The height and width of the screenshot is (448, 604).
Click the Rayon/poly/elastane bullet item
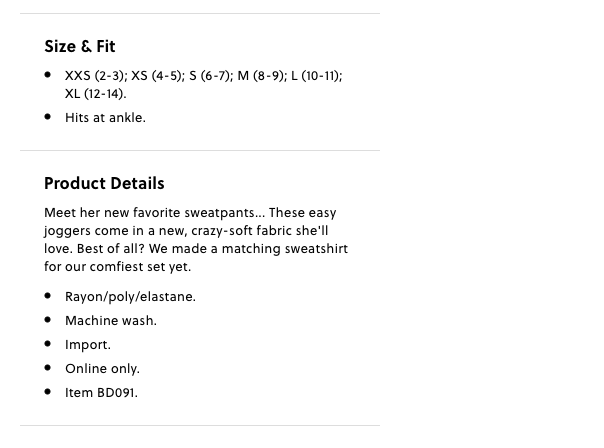130,297
